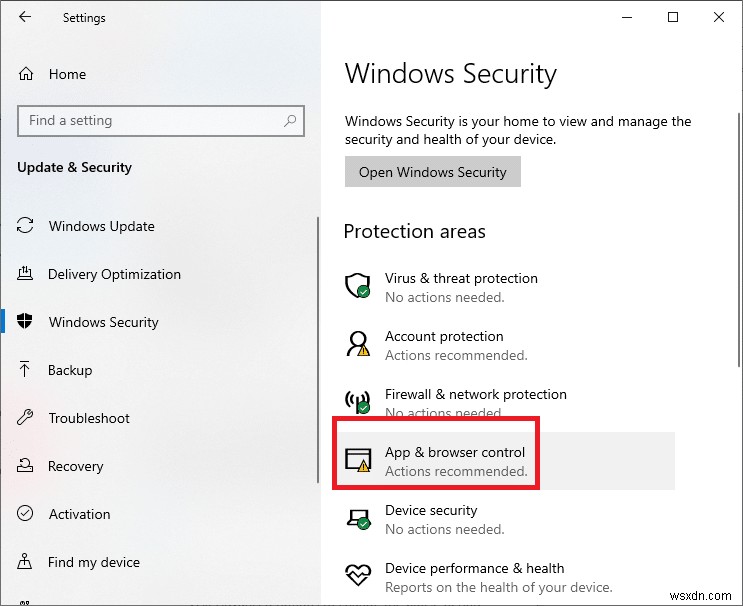Click the back arrow in Settings
This screenshot has width=743, height=606.
25,17
